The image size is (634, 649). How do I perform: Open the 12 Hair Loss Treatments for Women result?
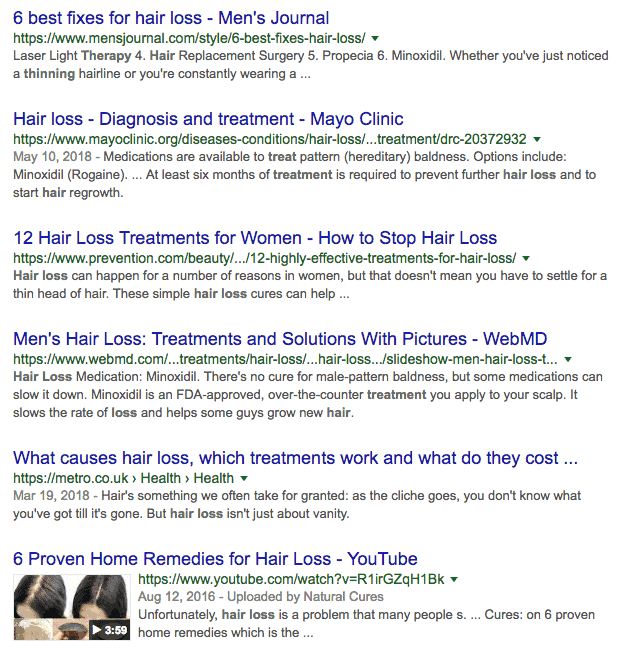(x=255, y=238)
